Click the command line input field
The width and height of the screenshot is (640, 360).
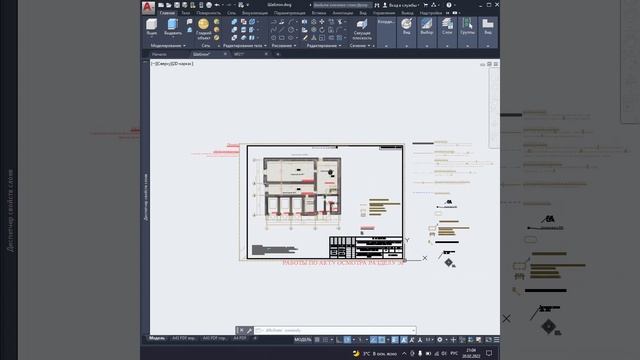(x=332, y=330)
